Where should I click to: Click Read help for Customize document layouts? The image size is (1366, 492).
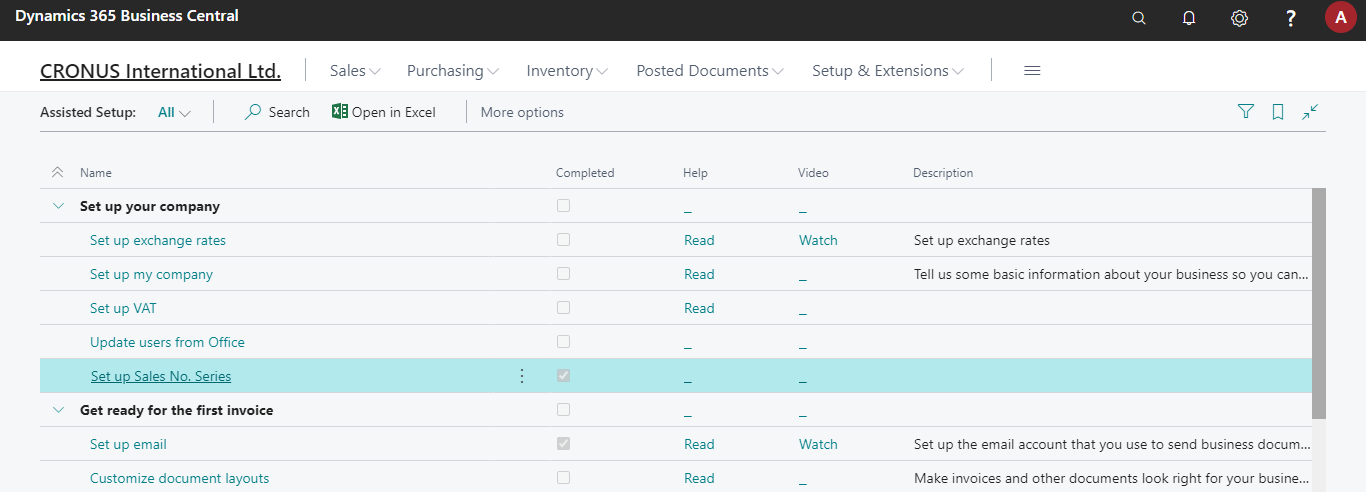pos(699,478)
